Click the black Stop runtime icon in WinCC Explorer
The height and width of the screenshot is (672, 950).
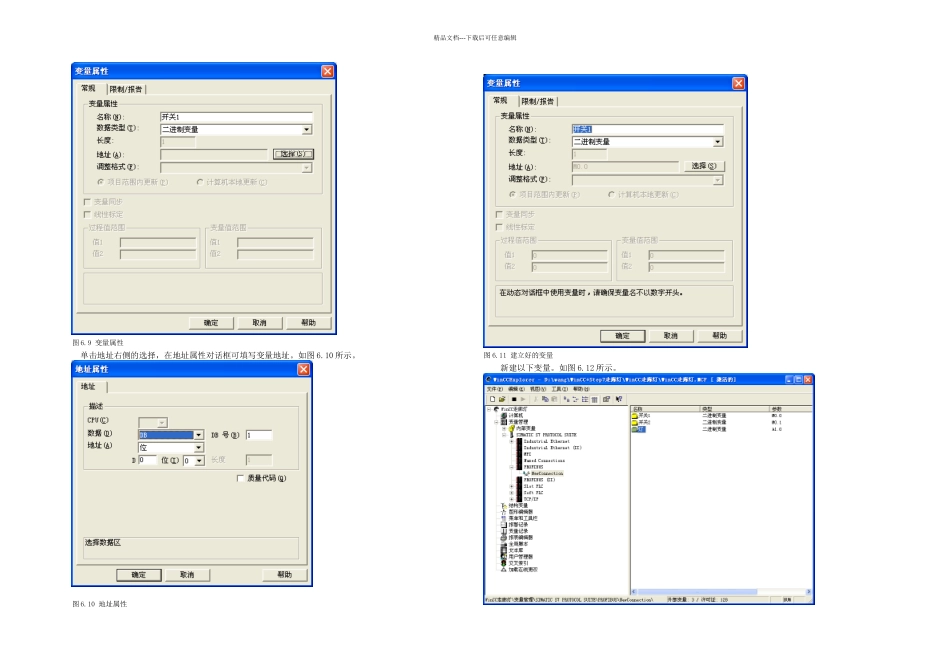tap(514, 399)
